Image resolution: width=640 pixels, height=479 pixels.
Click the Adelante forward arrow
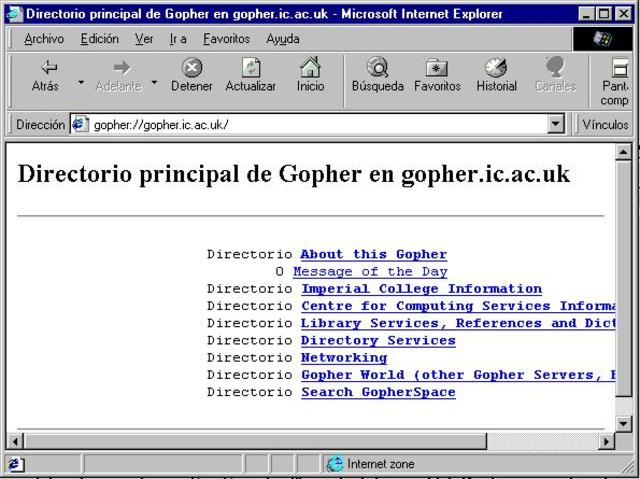click(118, 76)
